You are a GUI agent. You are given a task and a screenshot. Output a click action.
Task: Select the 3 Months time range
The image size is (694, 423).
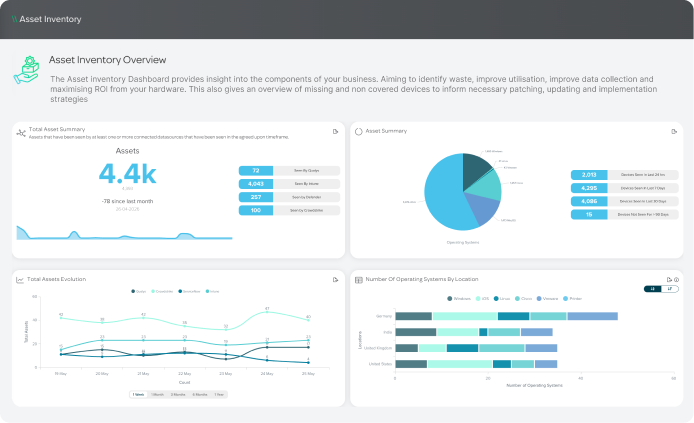coord(178,394)
